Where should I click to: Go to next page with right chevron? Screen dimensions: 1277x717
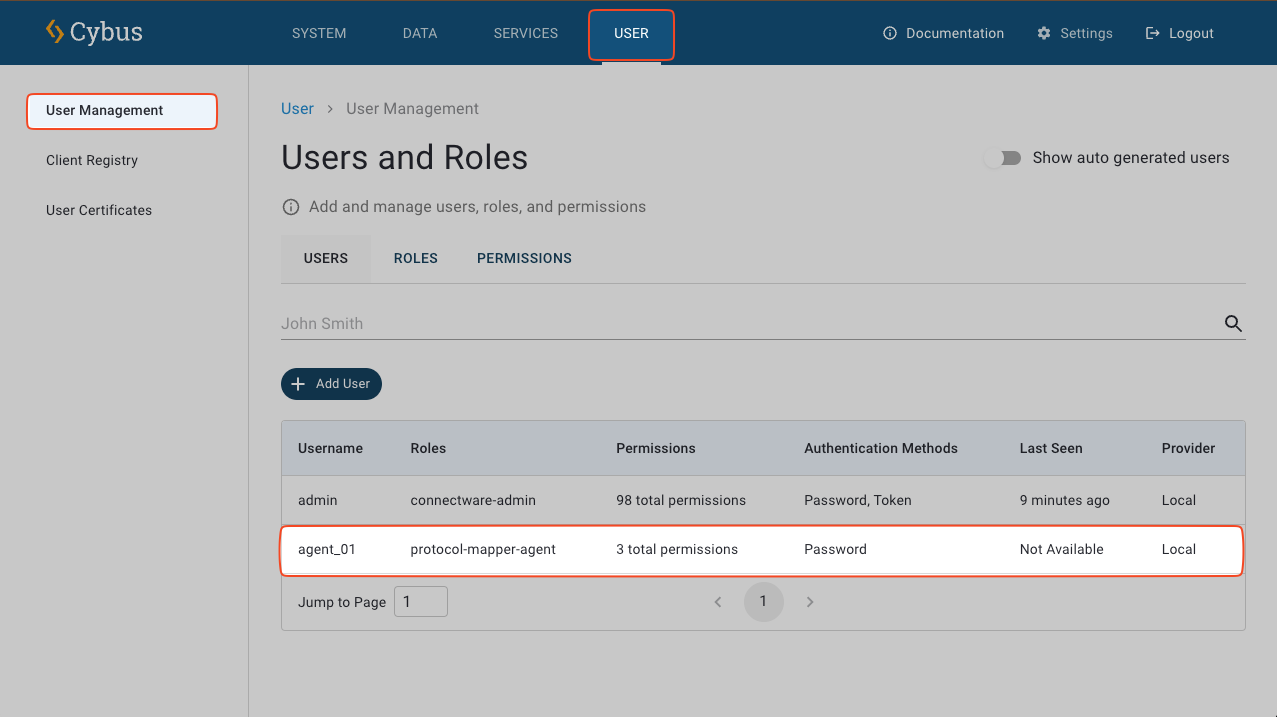tap(810, 602)
